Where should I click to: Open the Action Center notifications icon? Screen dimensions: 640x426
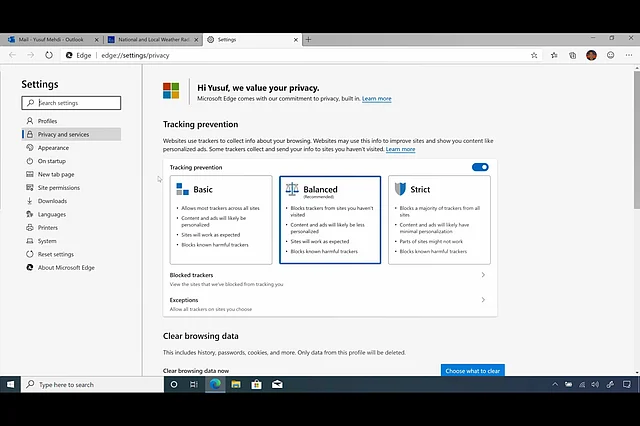click(x=627, y=384)
